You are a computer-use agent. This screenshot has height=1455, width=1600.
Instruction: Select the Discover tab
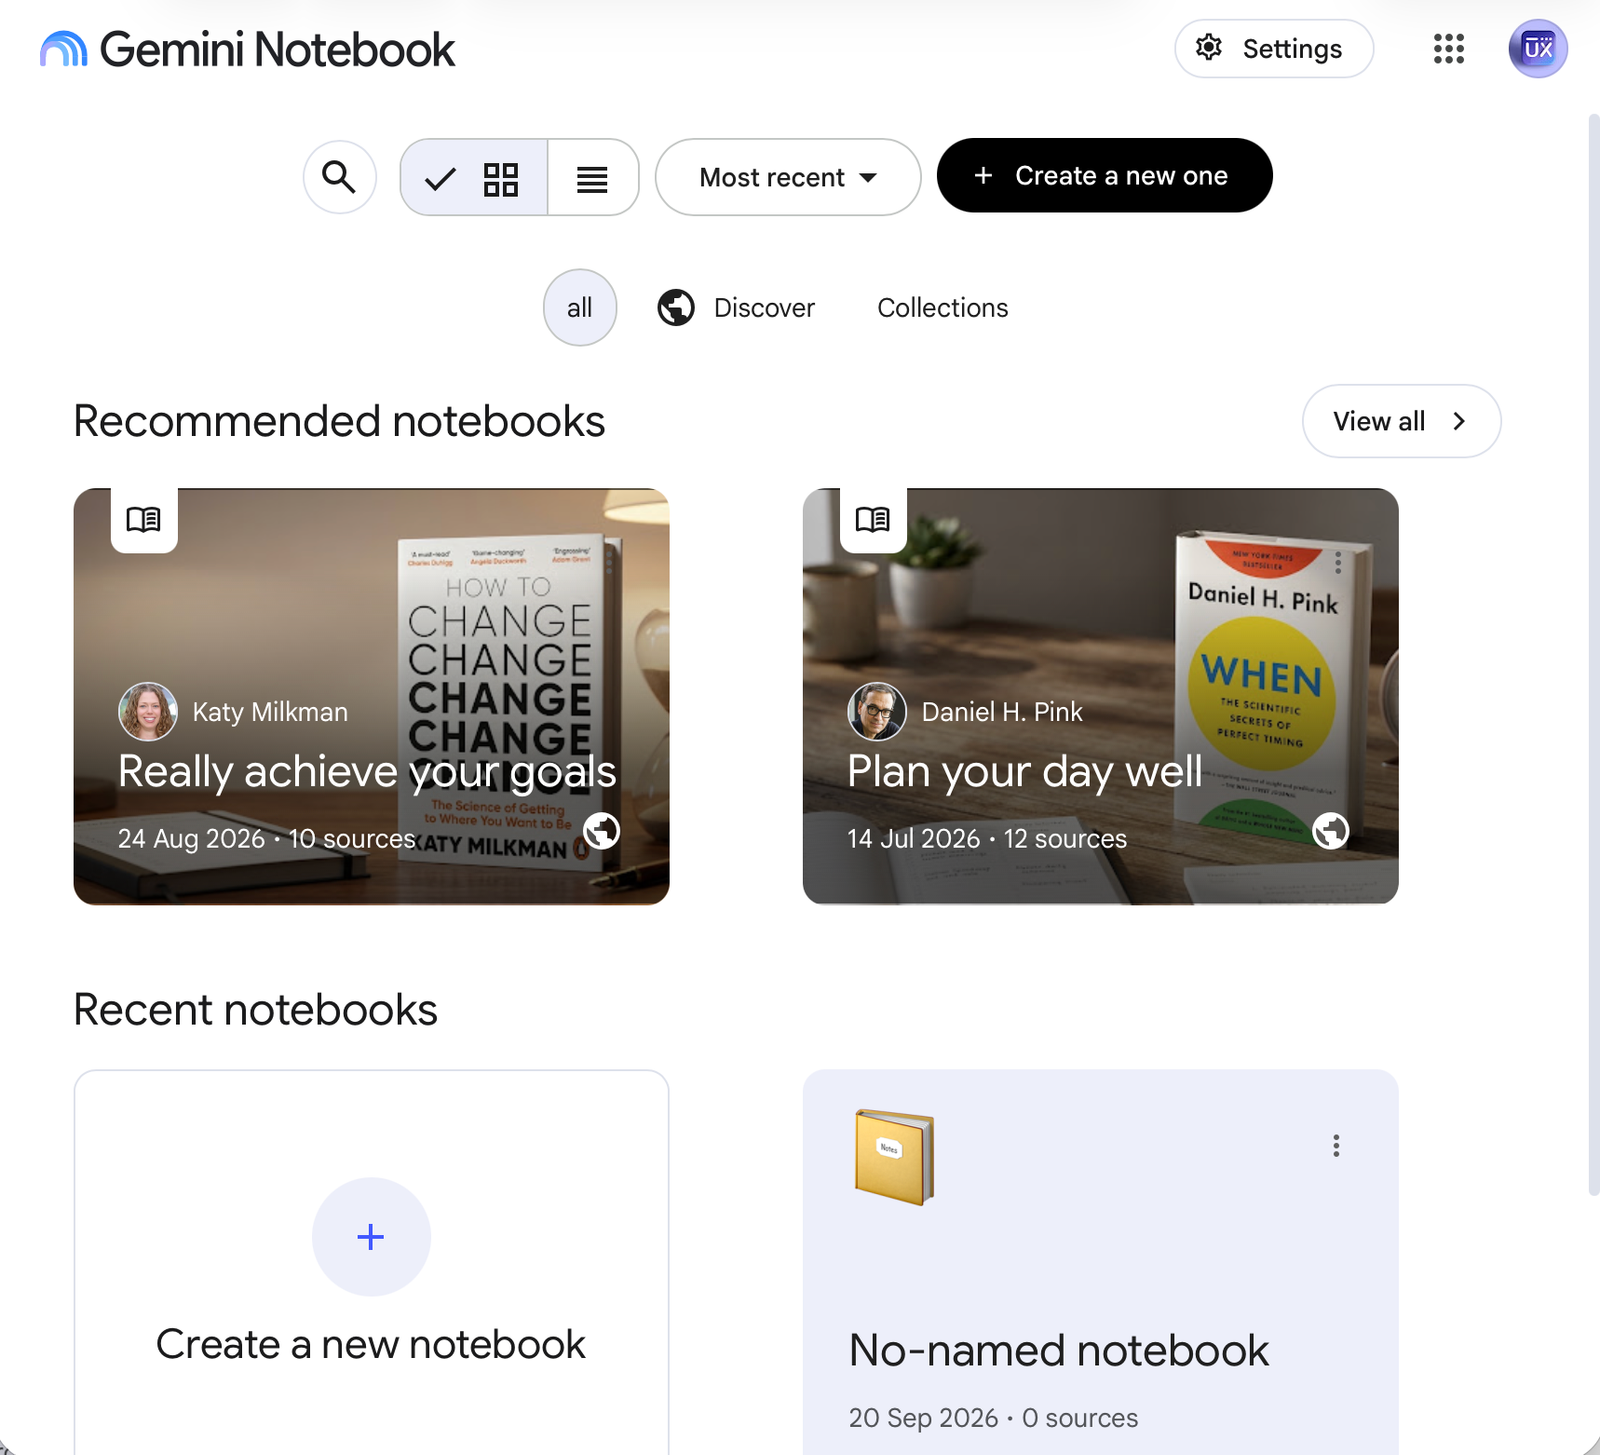click(736, 307)
